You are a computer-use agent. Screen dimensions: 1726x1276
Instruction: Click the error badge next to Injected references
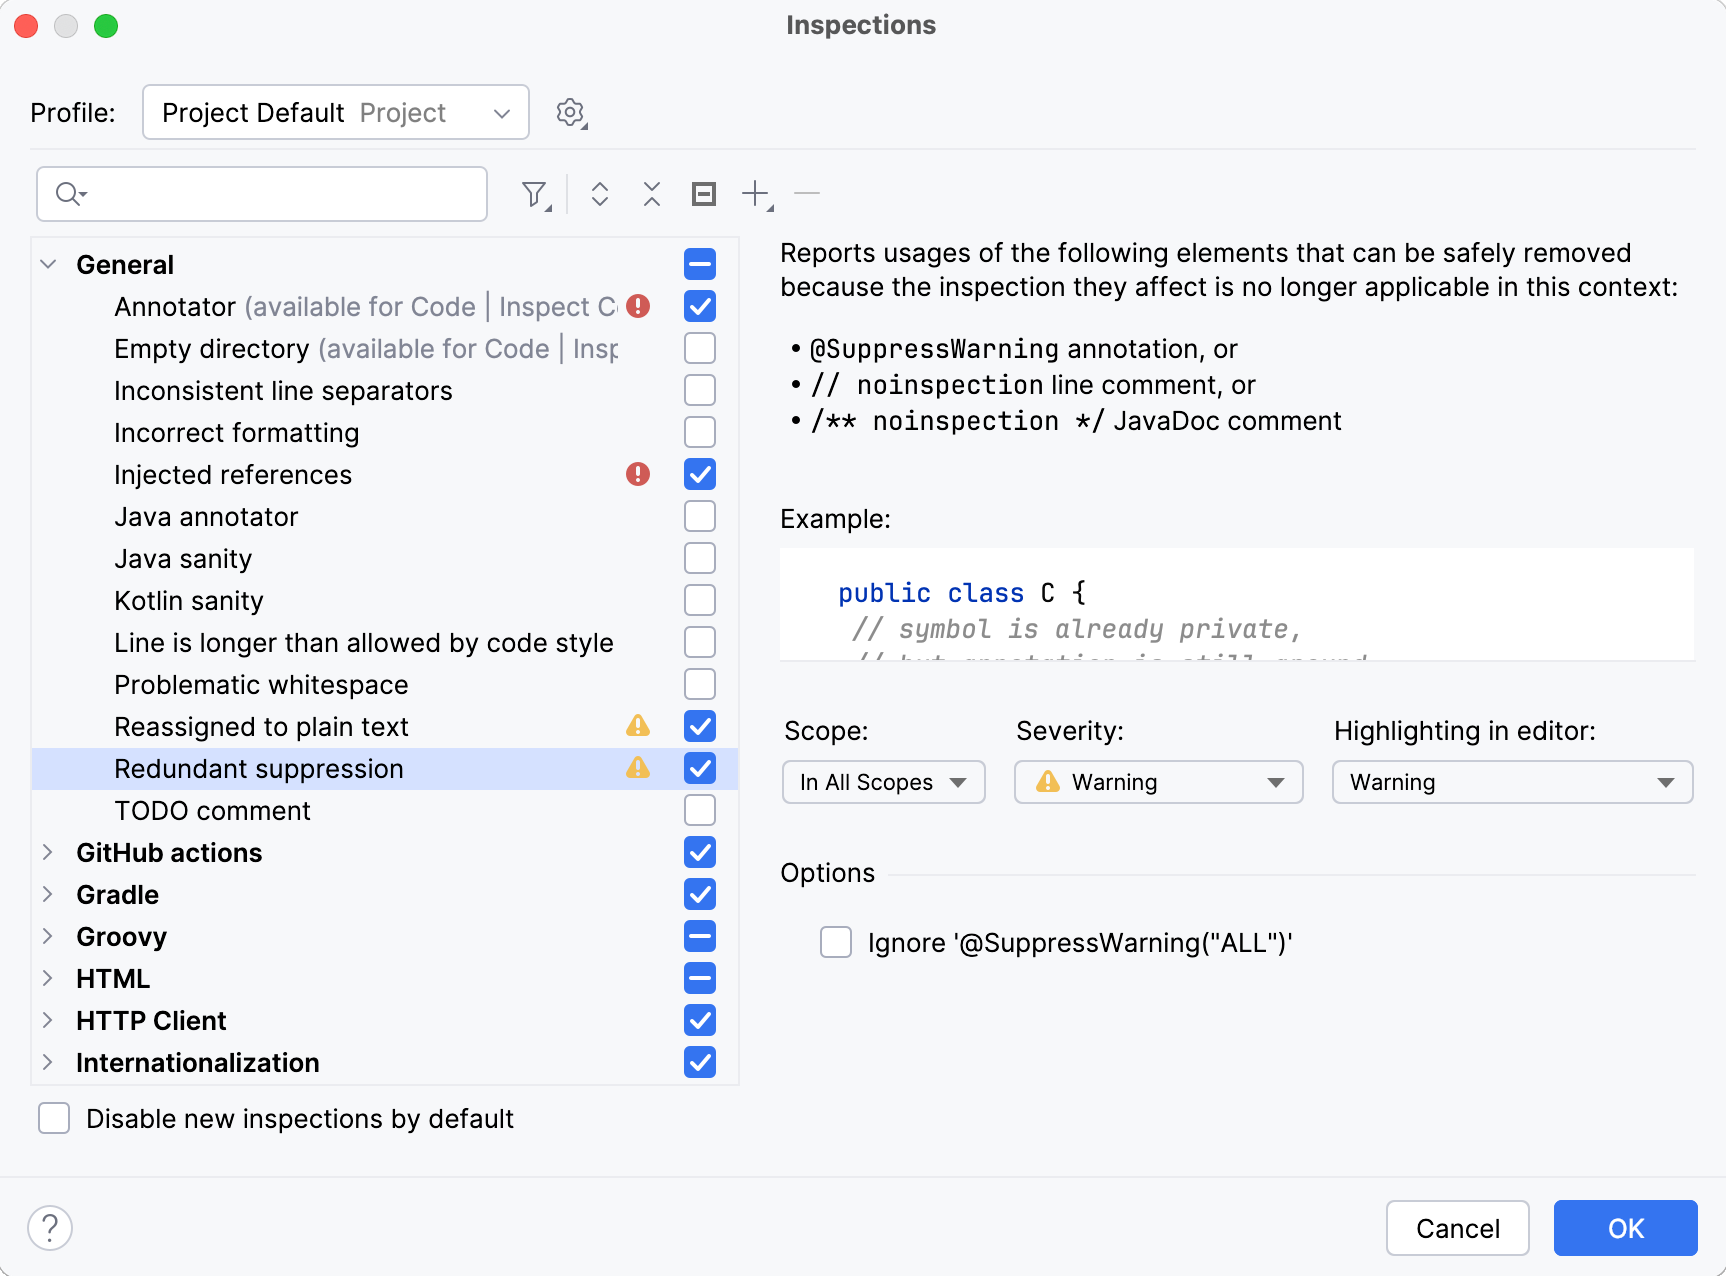click(x=638, y=474)
